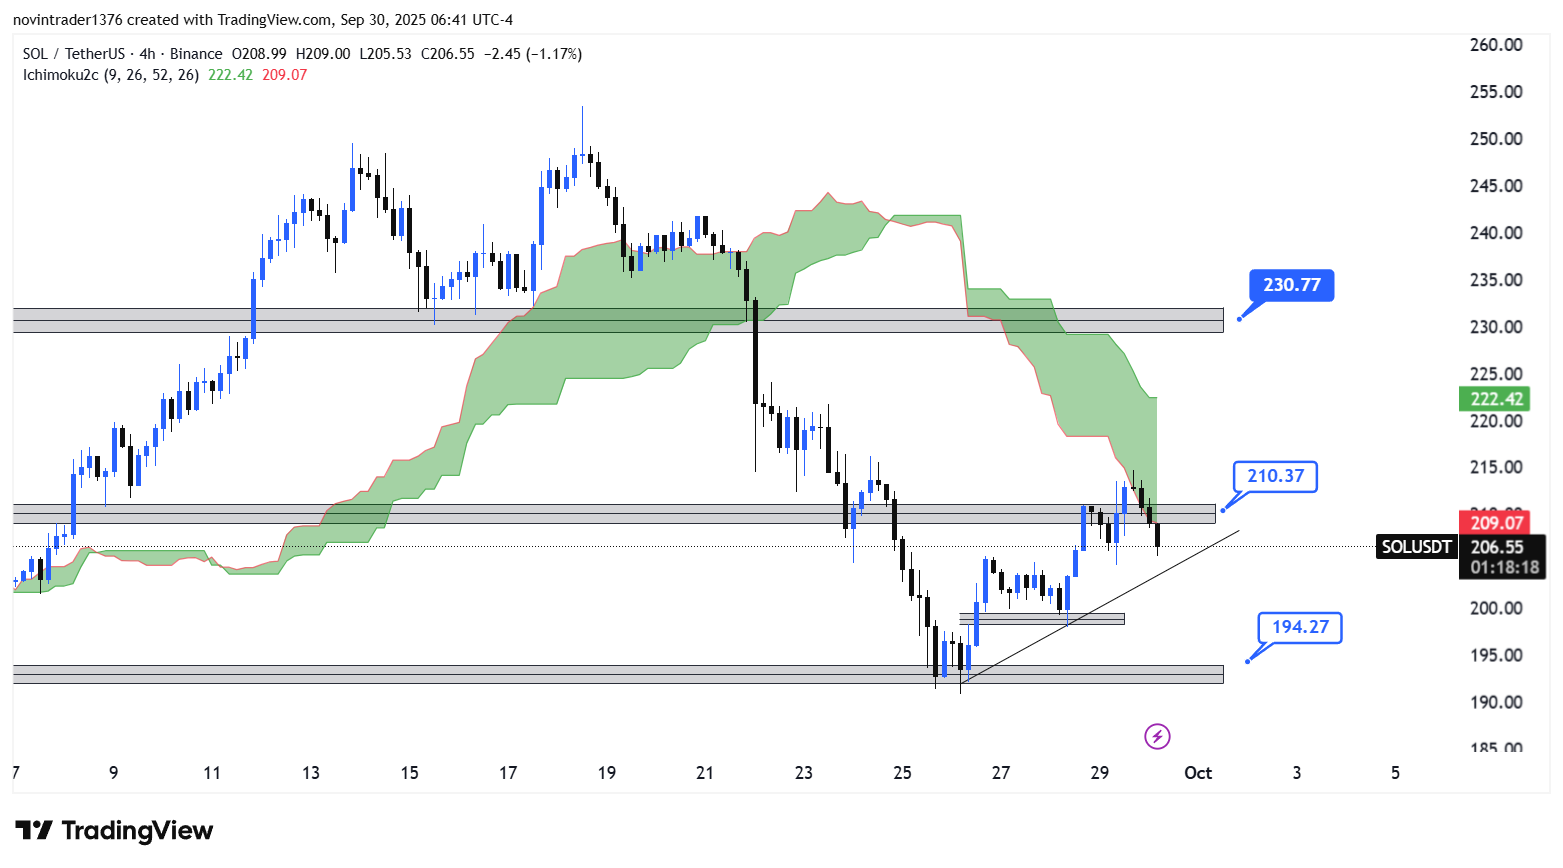Select the 230.77 price callout label

1291,285
